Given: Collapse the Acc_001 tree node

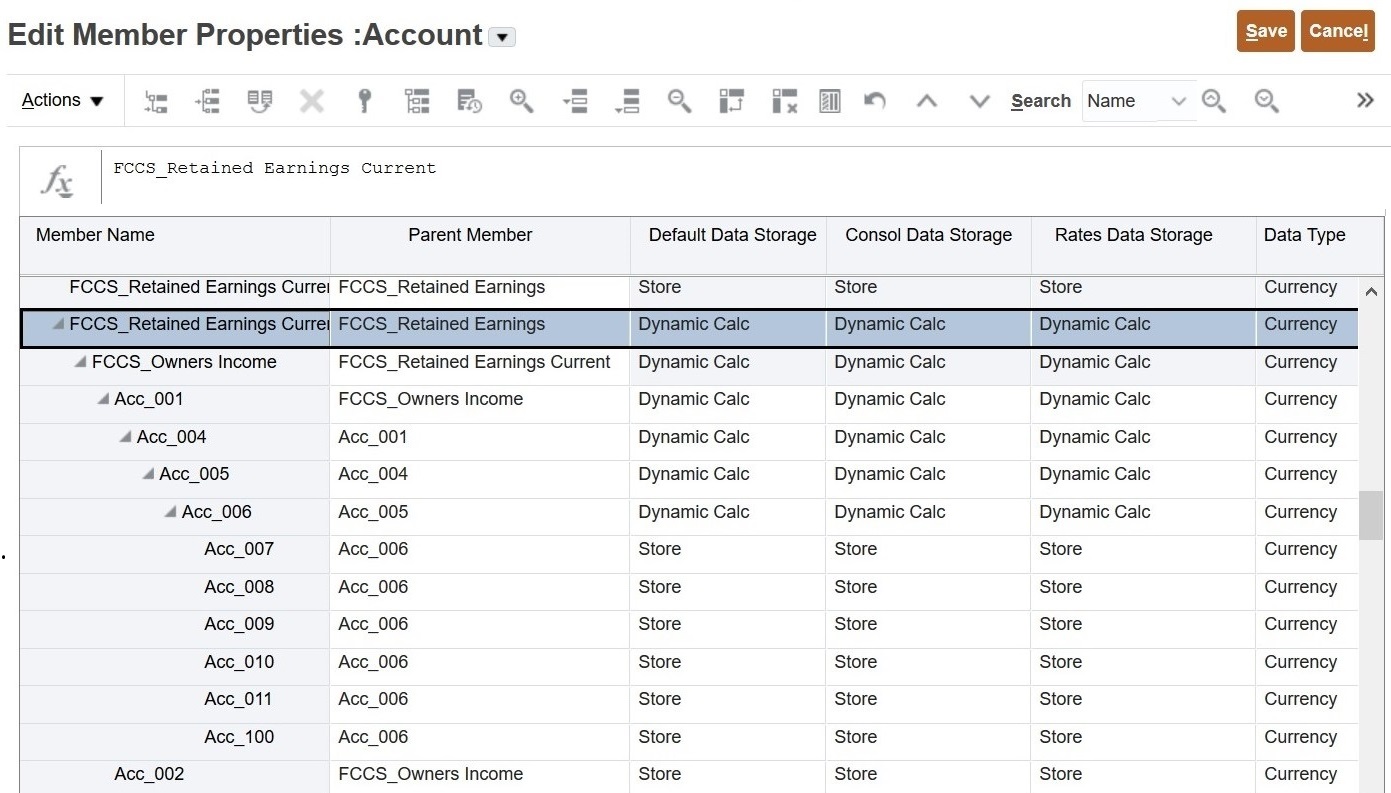Looking at the screenshot, I should [x=103, y=400].
